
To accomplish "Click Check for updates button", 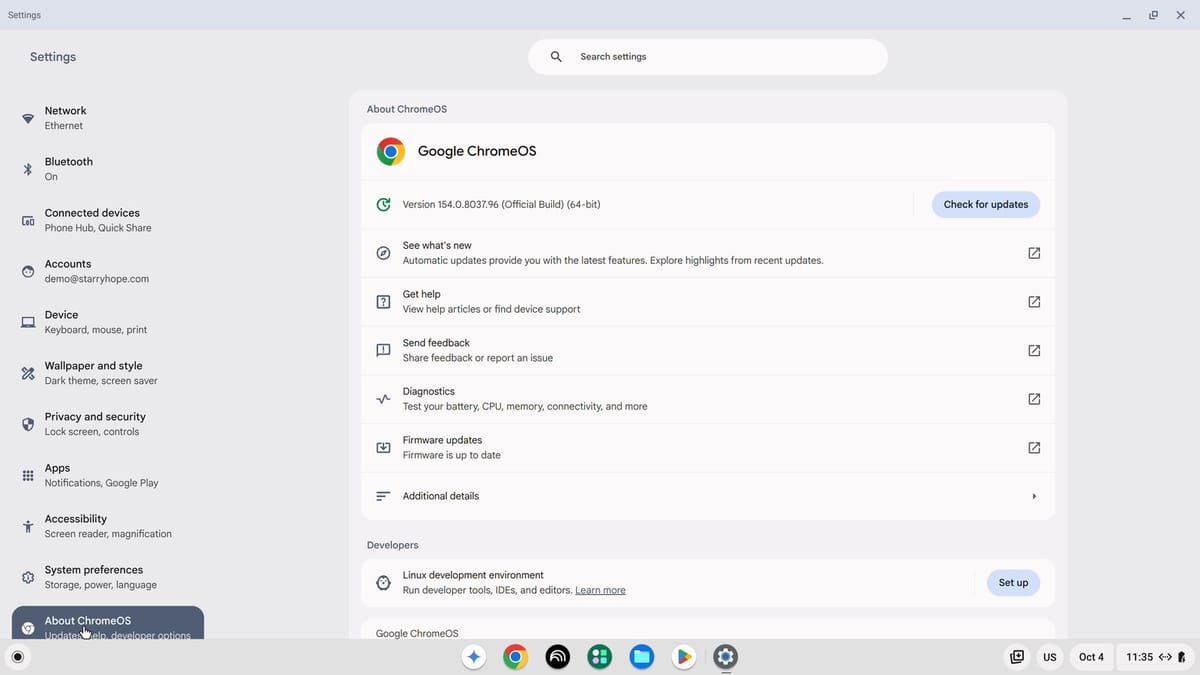I will [x=986, y=204].
